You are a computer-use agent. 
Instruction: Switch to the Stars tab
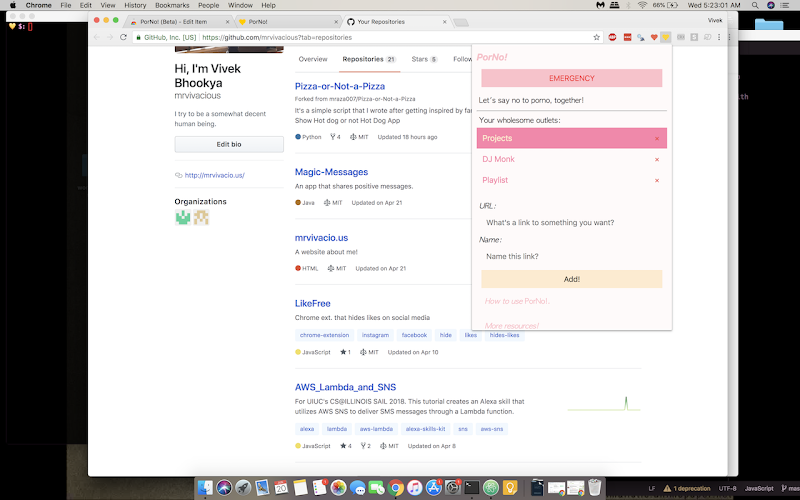click(424, 59)
